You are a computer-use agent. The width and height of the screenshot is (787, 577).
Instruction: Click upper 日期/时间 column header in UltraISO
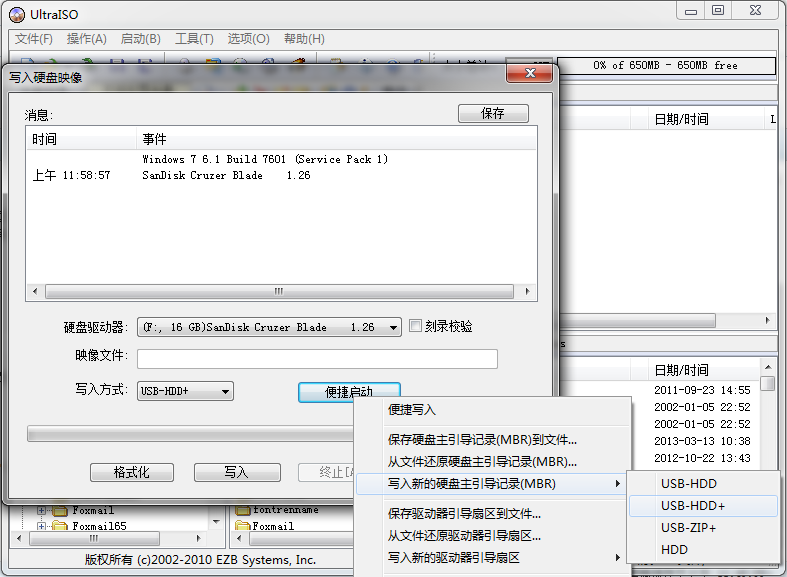point(705,119)
